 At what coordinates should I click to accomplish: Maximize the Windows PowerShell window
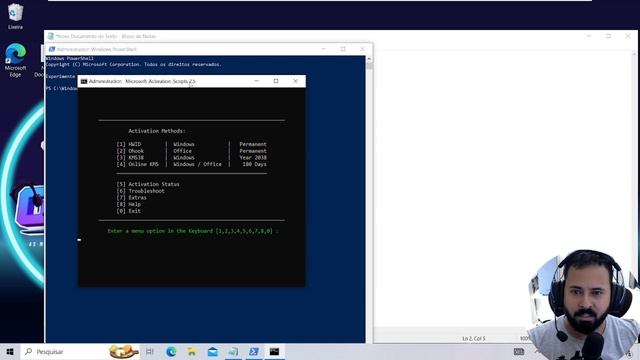(x=343, y=49)
